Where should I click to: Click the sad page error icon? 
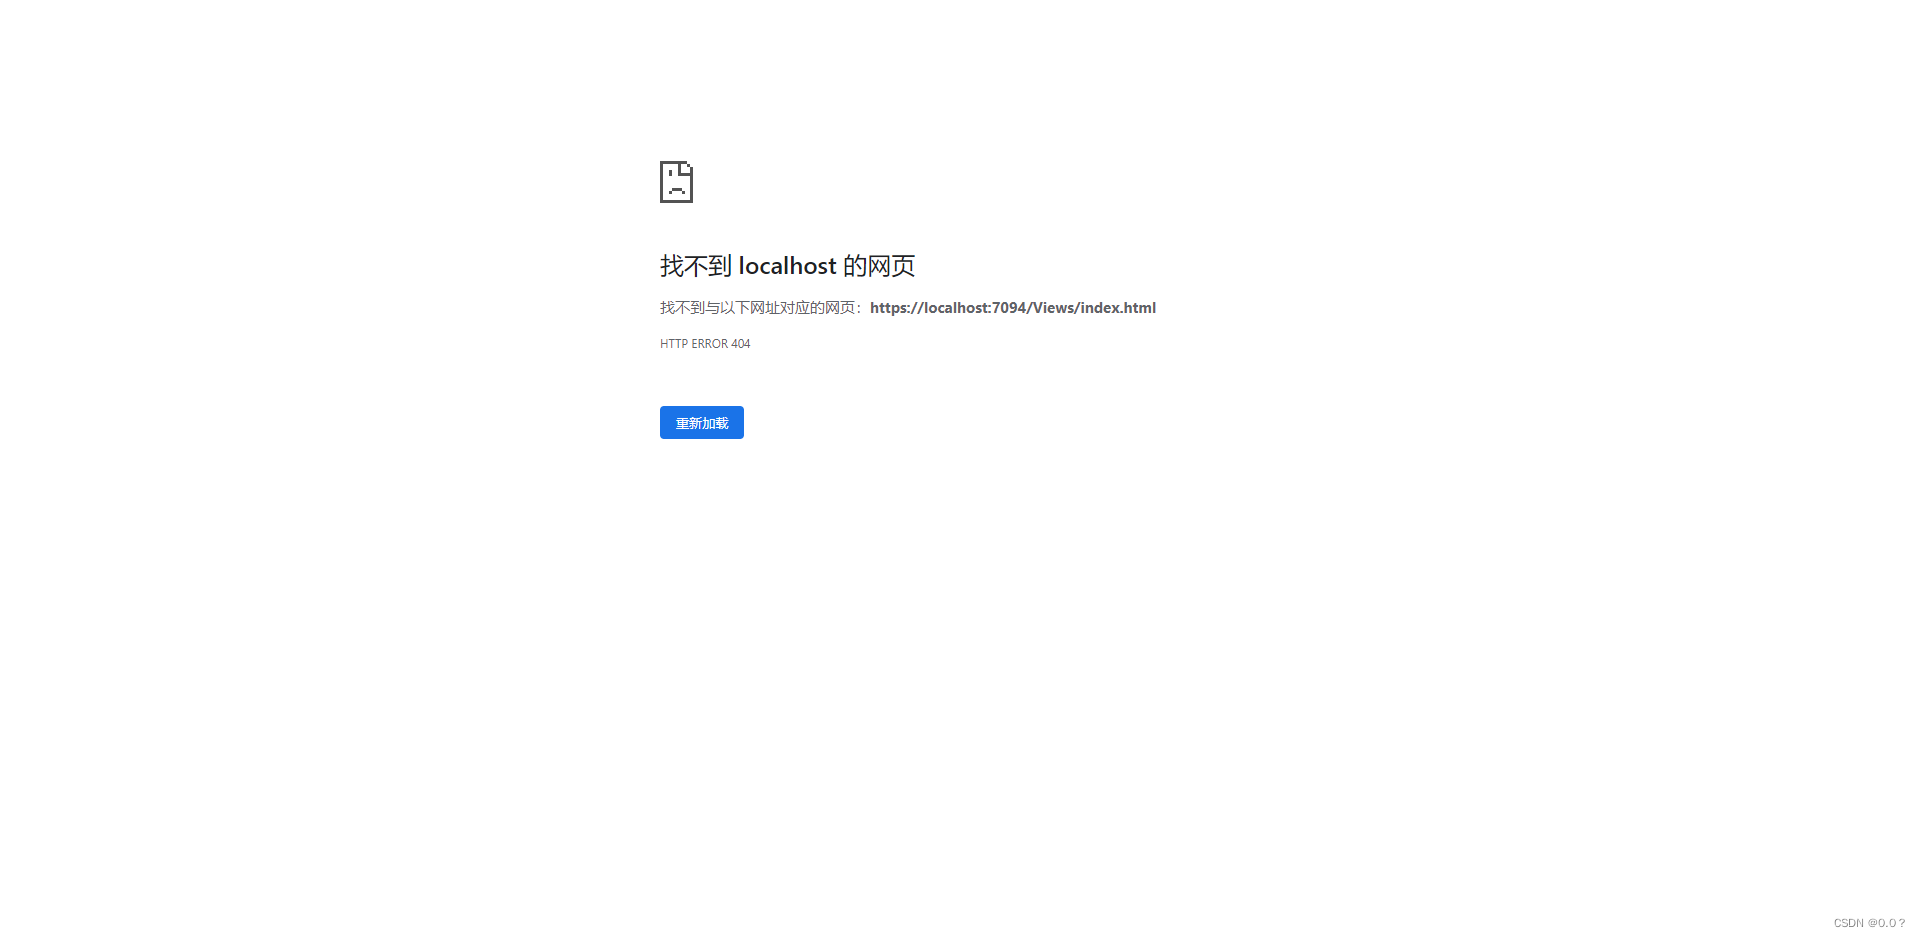pos(676,182)
